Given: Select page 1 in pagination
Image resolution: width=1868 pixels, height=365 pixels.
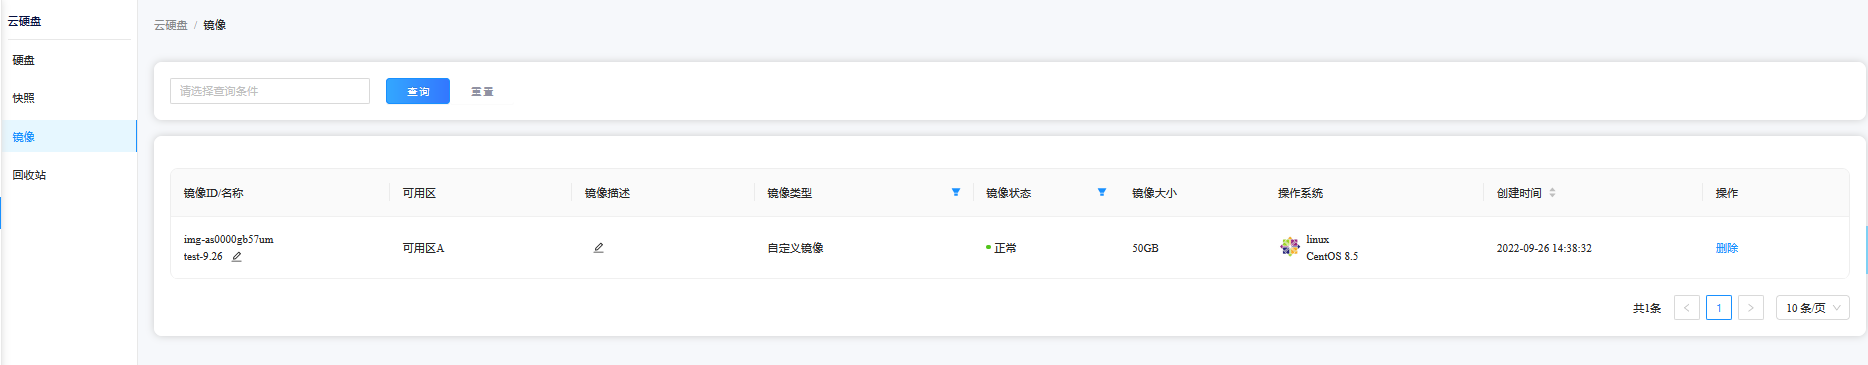Looking at the screenshot, I should [x=1719, y=308].
